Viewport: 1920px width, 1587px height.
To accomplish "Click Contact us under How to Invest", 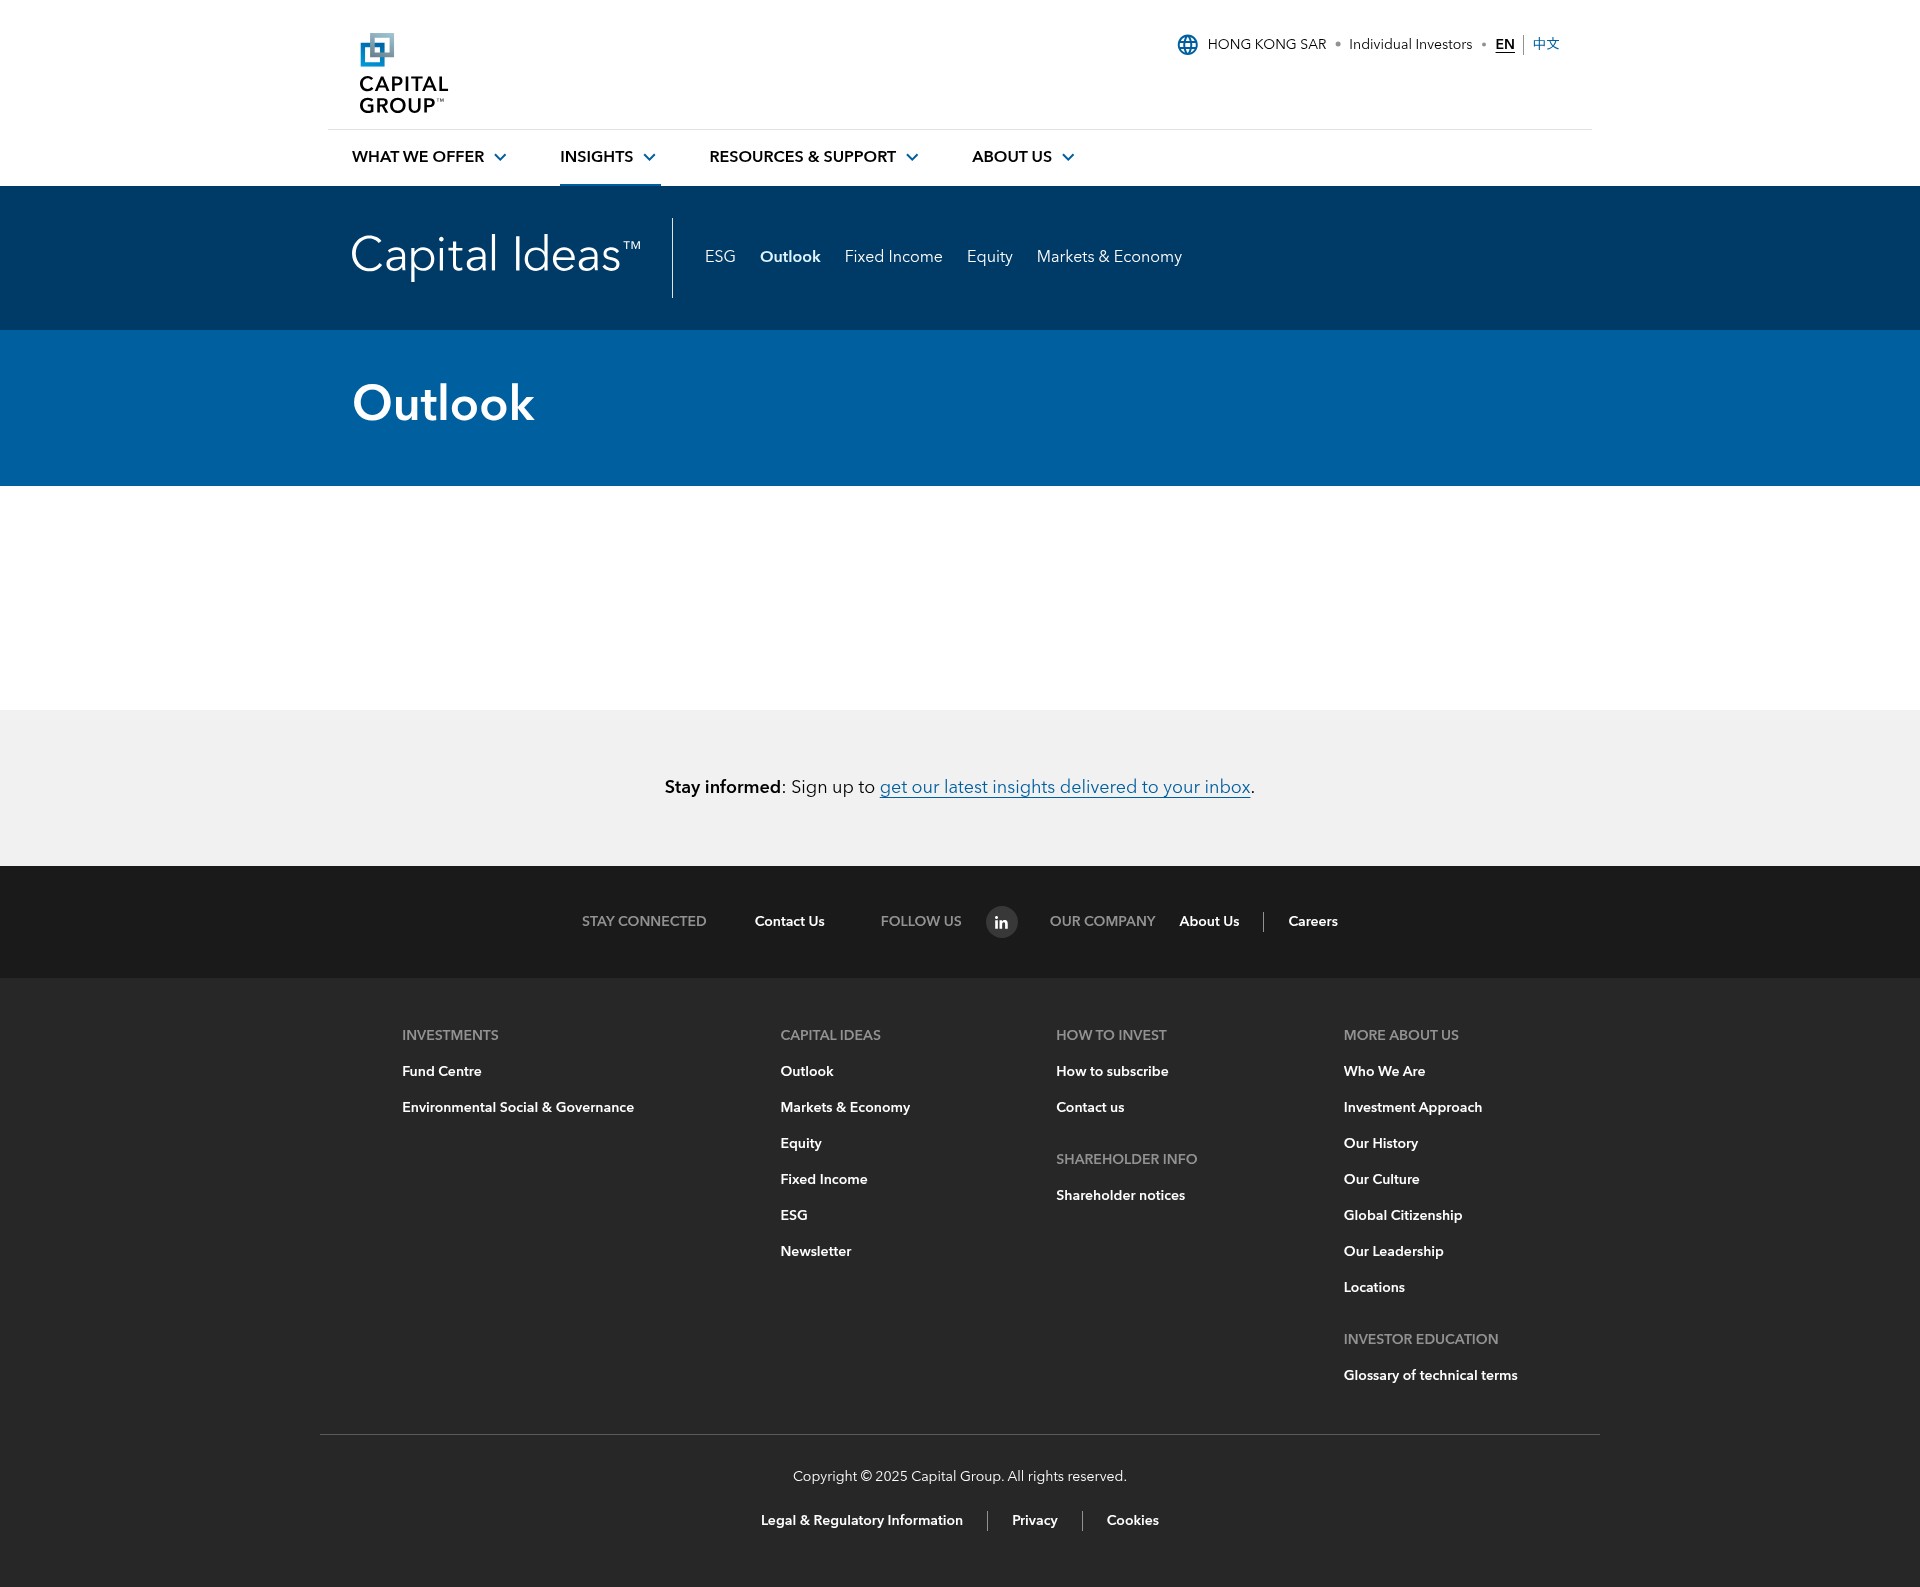I will click(1090, 1107).
